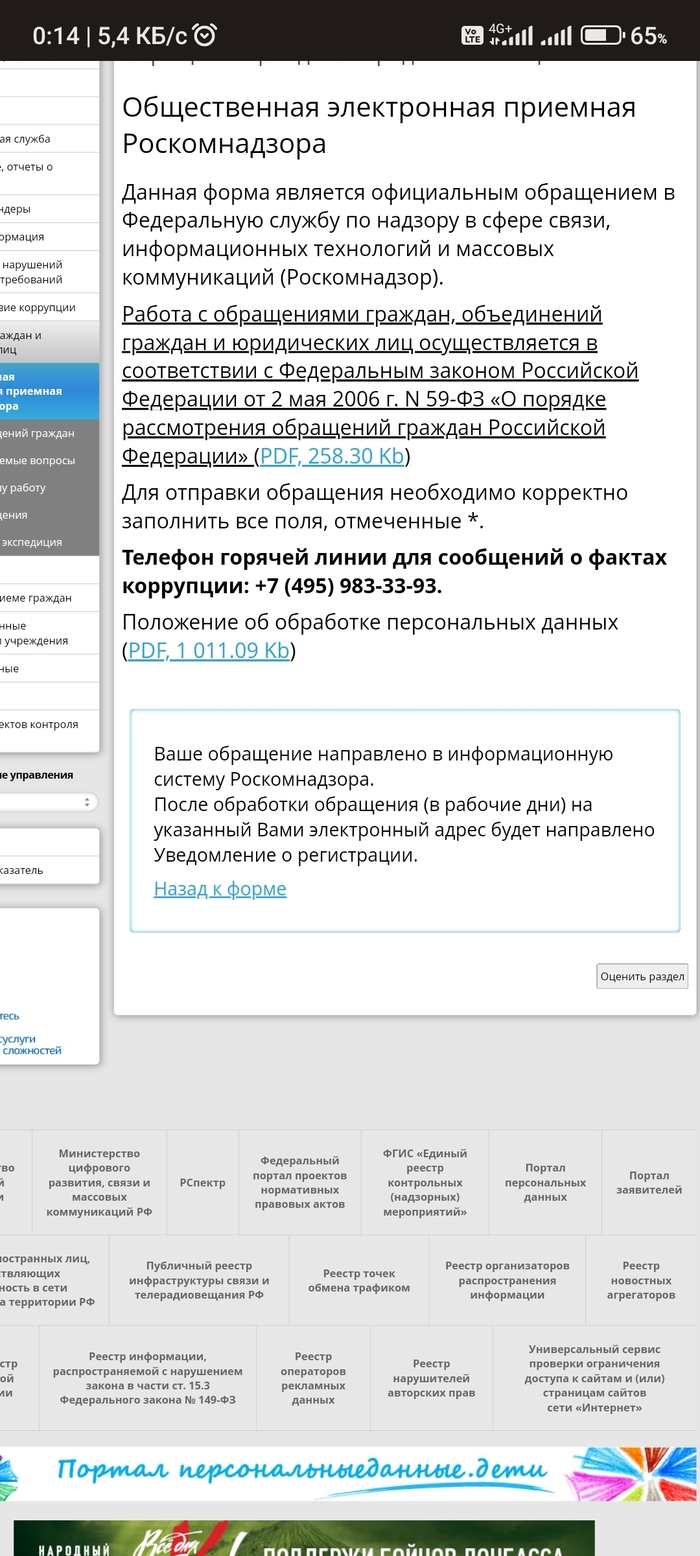This screenshot has width=700, height=1556.
Task: Open the 'Реестр нарушителей авторских прав' link
Action: coord(431,1378)
